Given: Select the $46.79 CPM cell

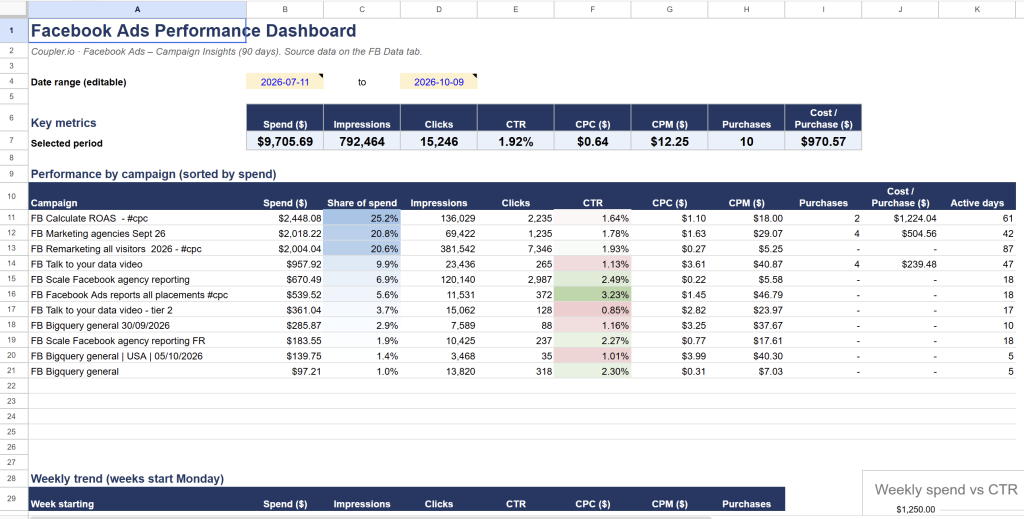Looking at the screenshot, I should pos(746,295).
